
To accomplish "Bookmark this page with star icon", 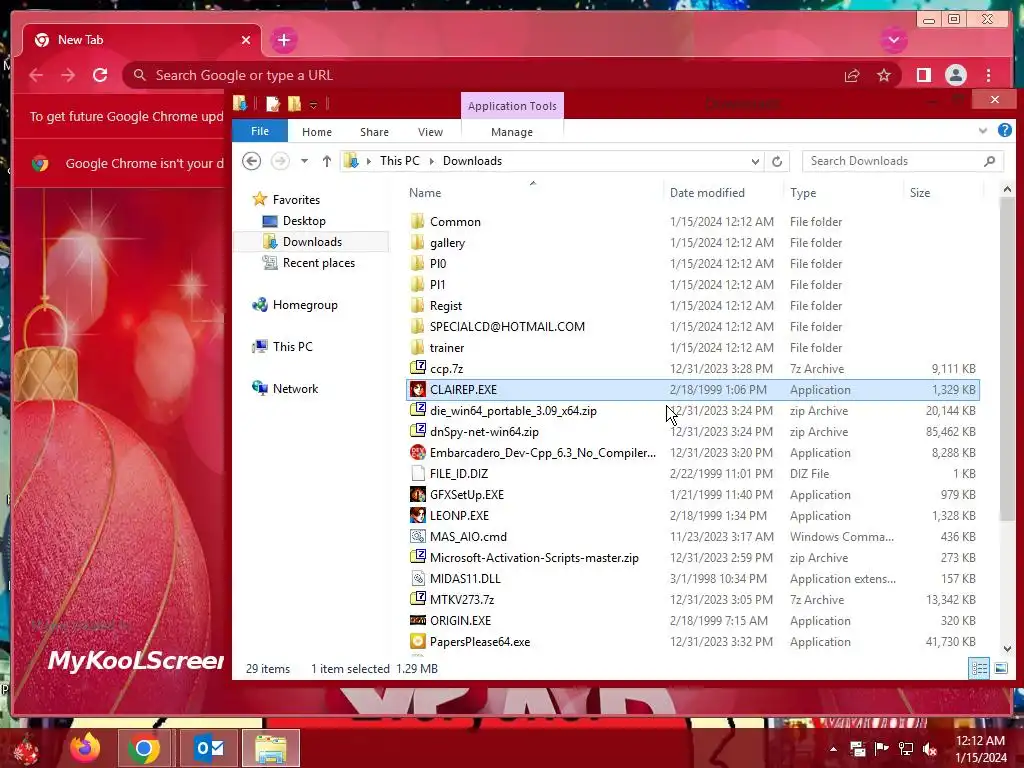I will 884,76.
